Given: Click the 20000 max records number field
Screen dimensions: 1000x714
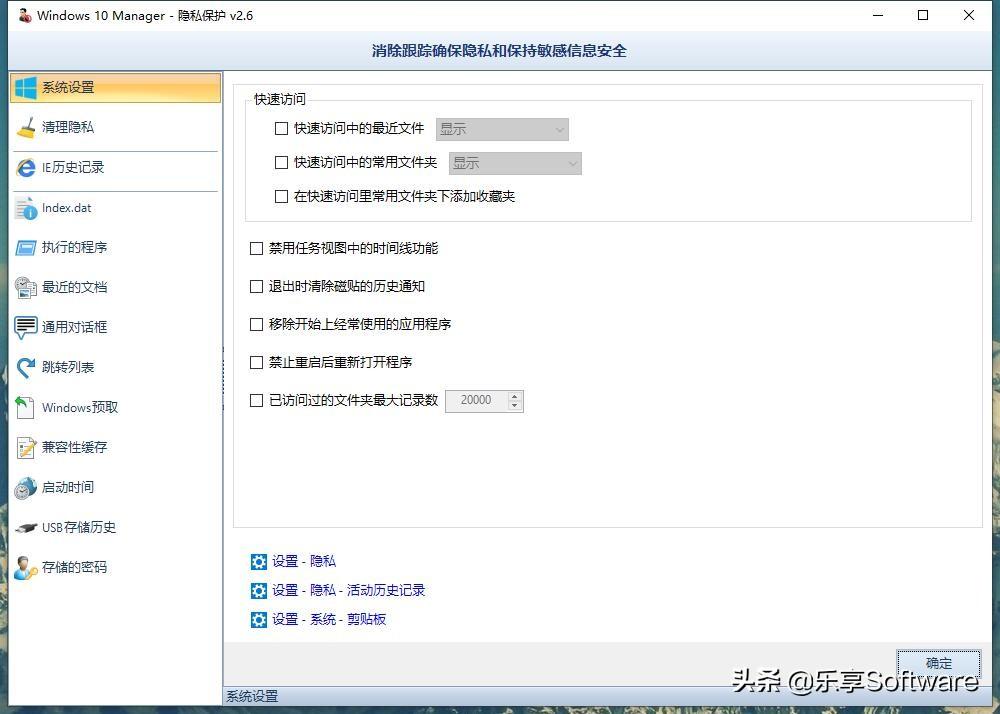Looking at the screenshot, I should click(476, 400).
